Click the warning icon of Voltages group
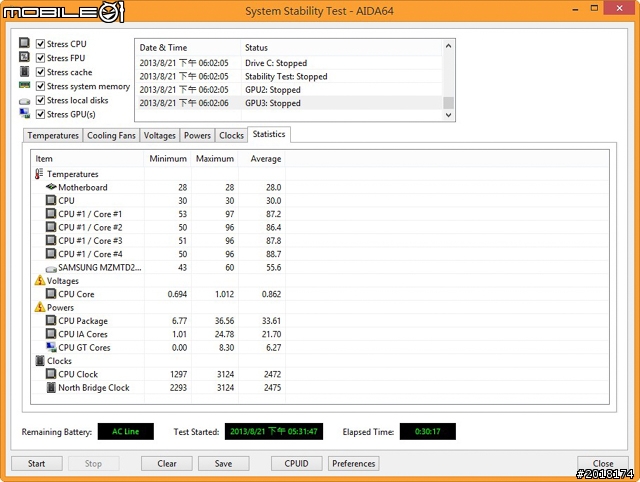The height and width of the screenshot is (482, 640). (x=40, y=280)
